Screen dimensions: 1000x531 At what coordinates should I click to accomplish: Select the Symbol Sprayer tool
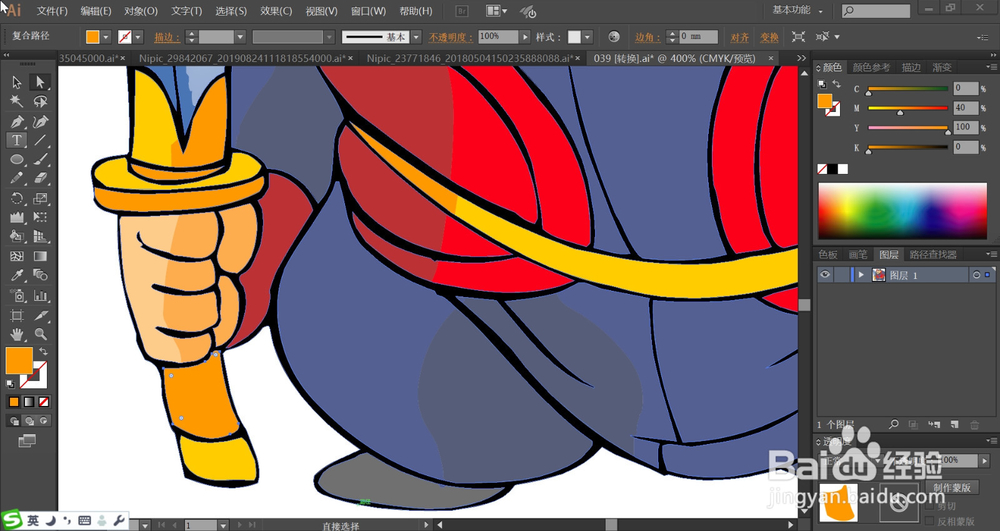tap(17, 295)
